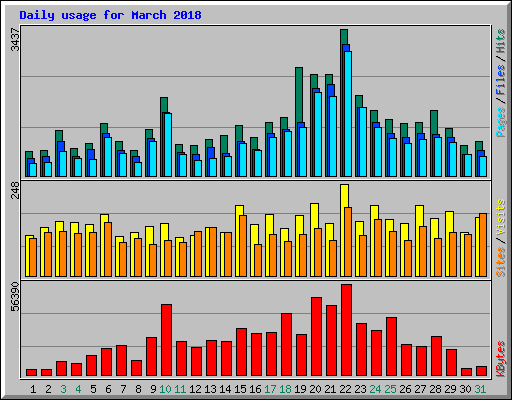Click the 248 visits axis value
The width and height of the screenshot is (512, 400).
point(15,190)
